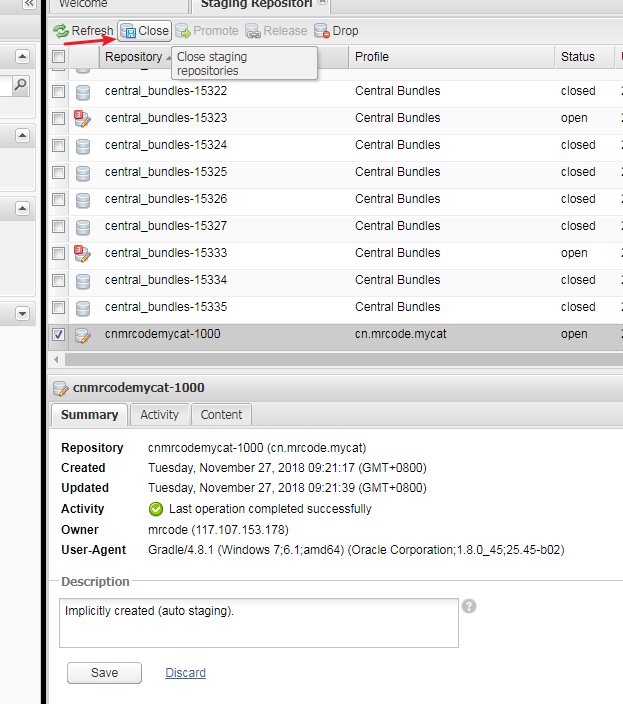The image size is (623, 704).
Task: Click the Drop repository toolbar icon
Action: [321, 31]
